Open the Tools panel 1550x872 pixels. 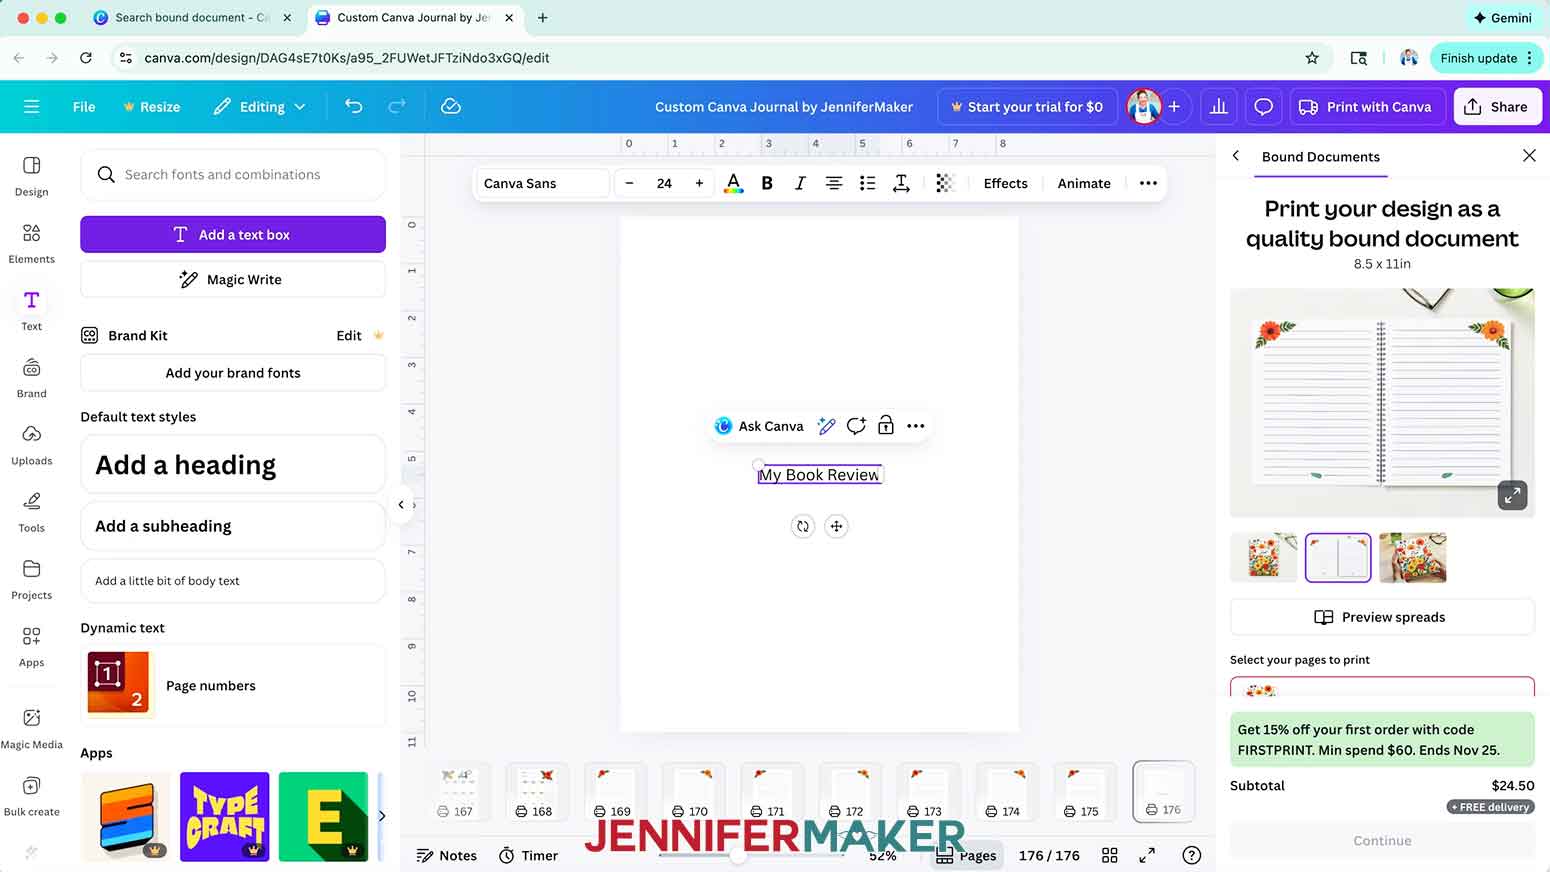click(31, 512)
